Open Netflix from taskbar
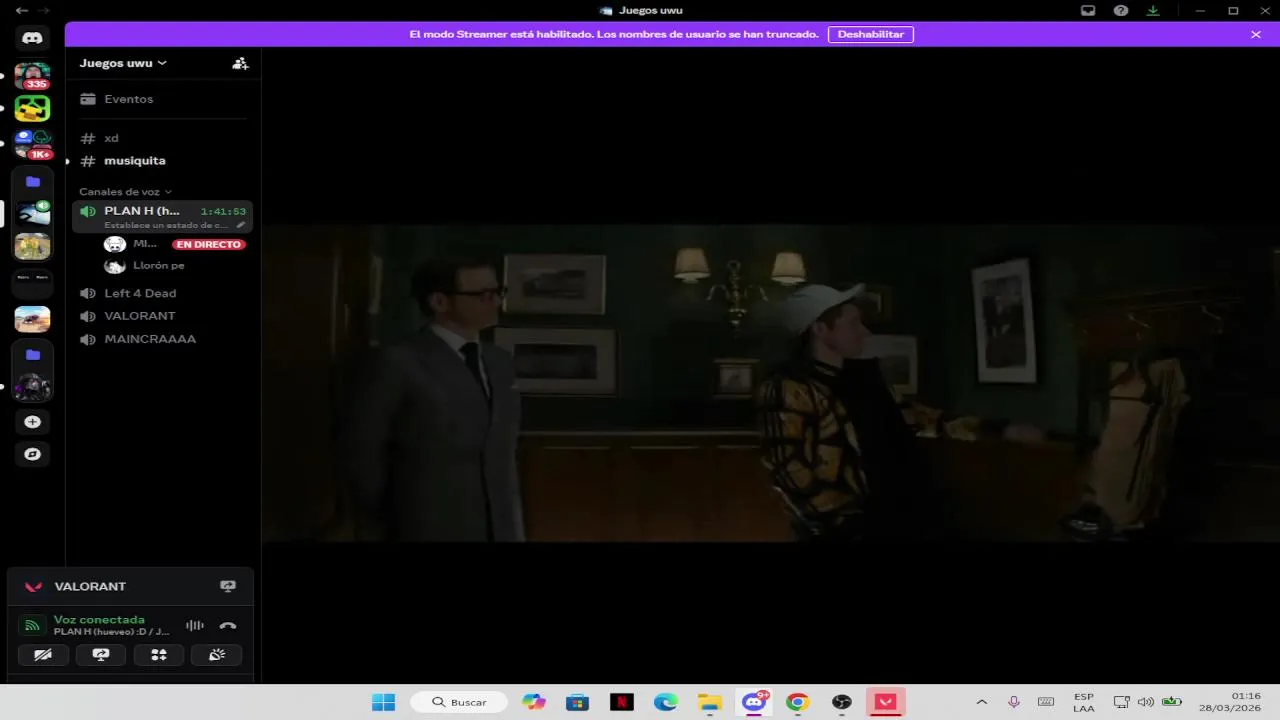 point(622,702)
